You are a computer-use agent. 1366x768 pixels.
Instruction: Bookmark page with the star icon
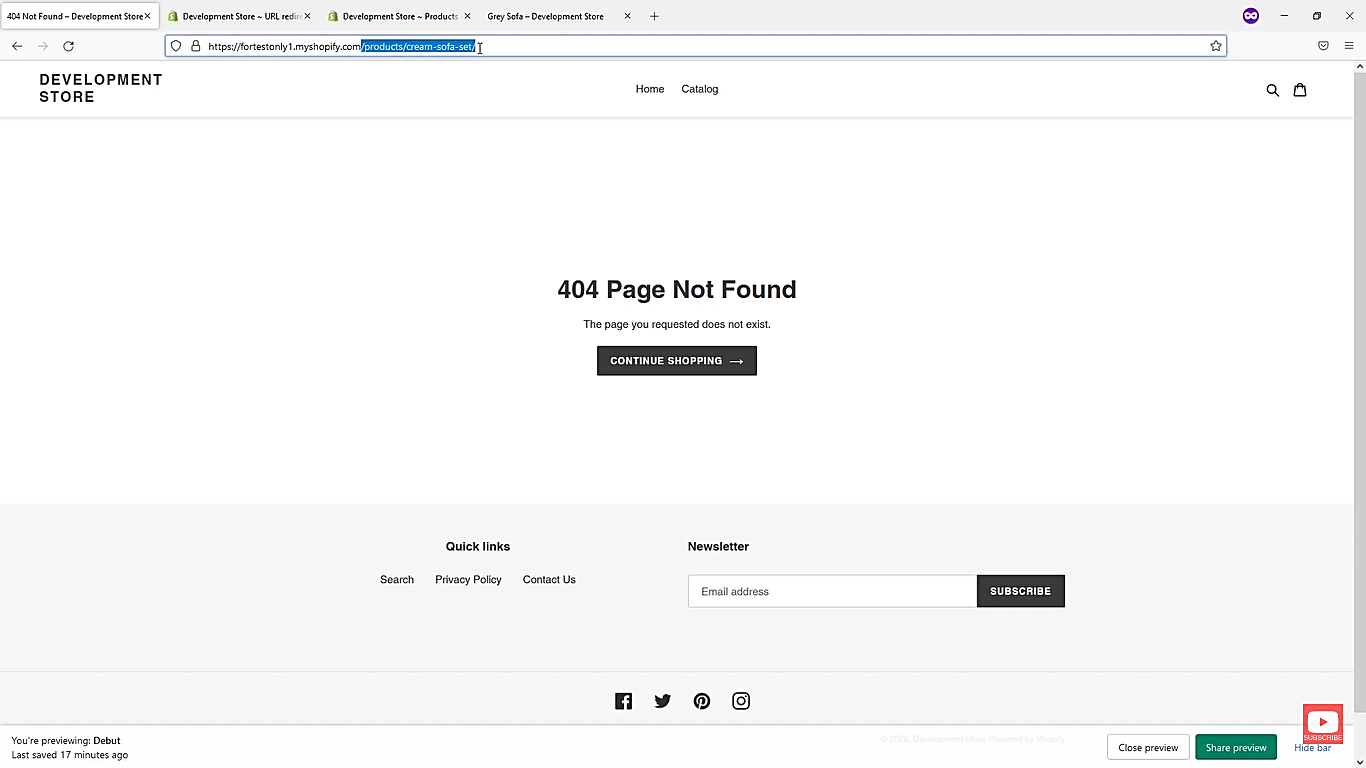point(1216,46)
